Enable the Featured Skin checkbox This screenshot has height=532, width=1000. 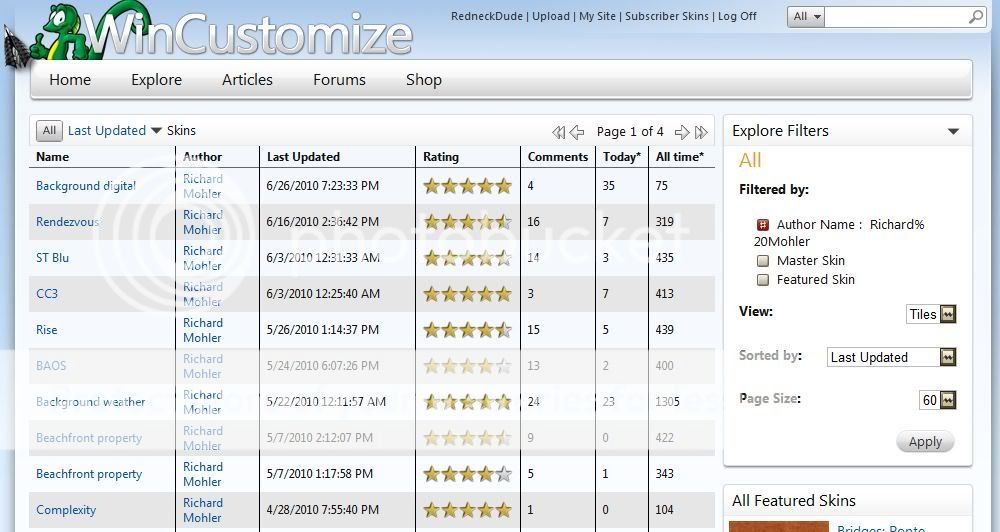pyautogui.click(x=763, y=280)
